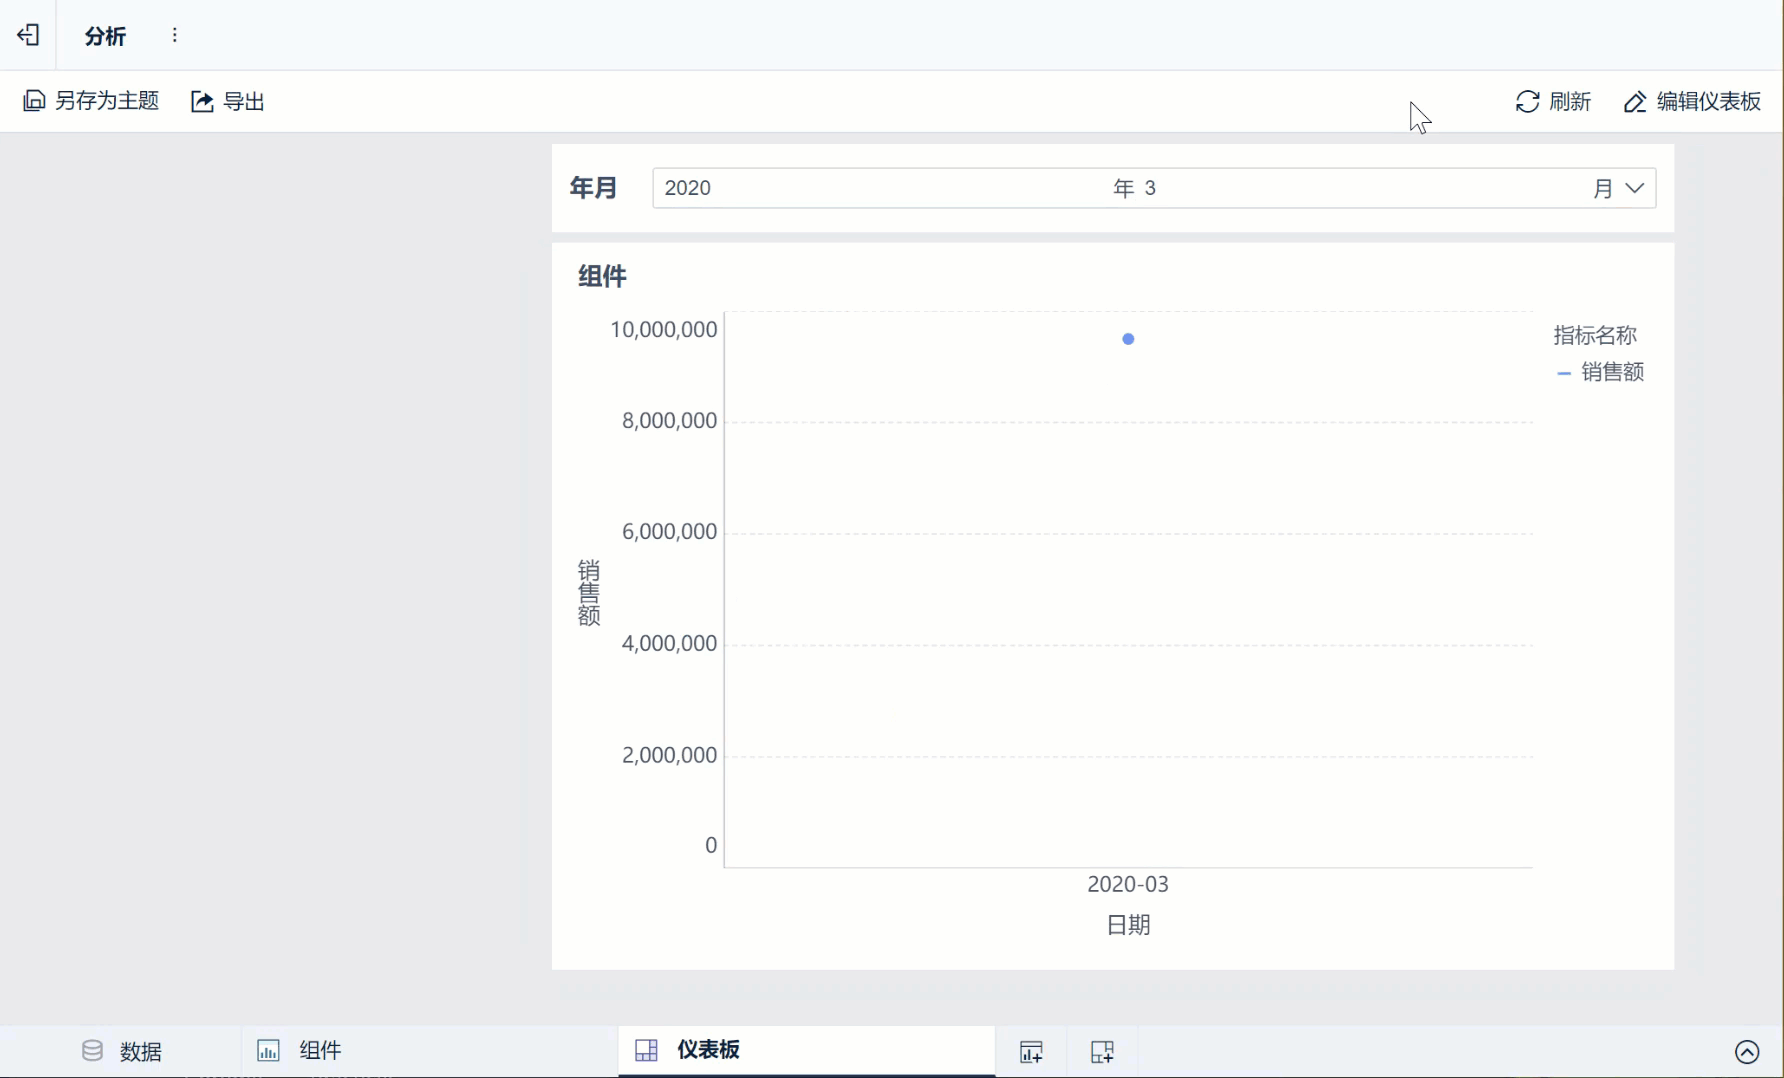This screenshot has height=1078, width=1784.
Task: Click the 编辑仪表板 pencil icon
Action: (x=1635, y=101)
